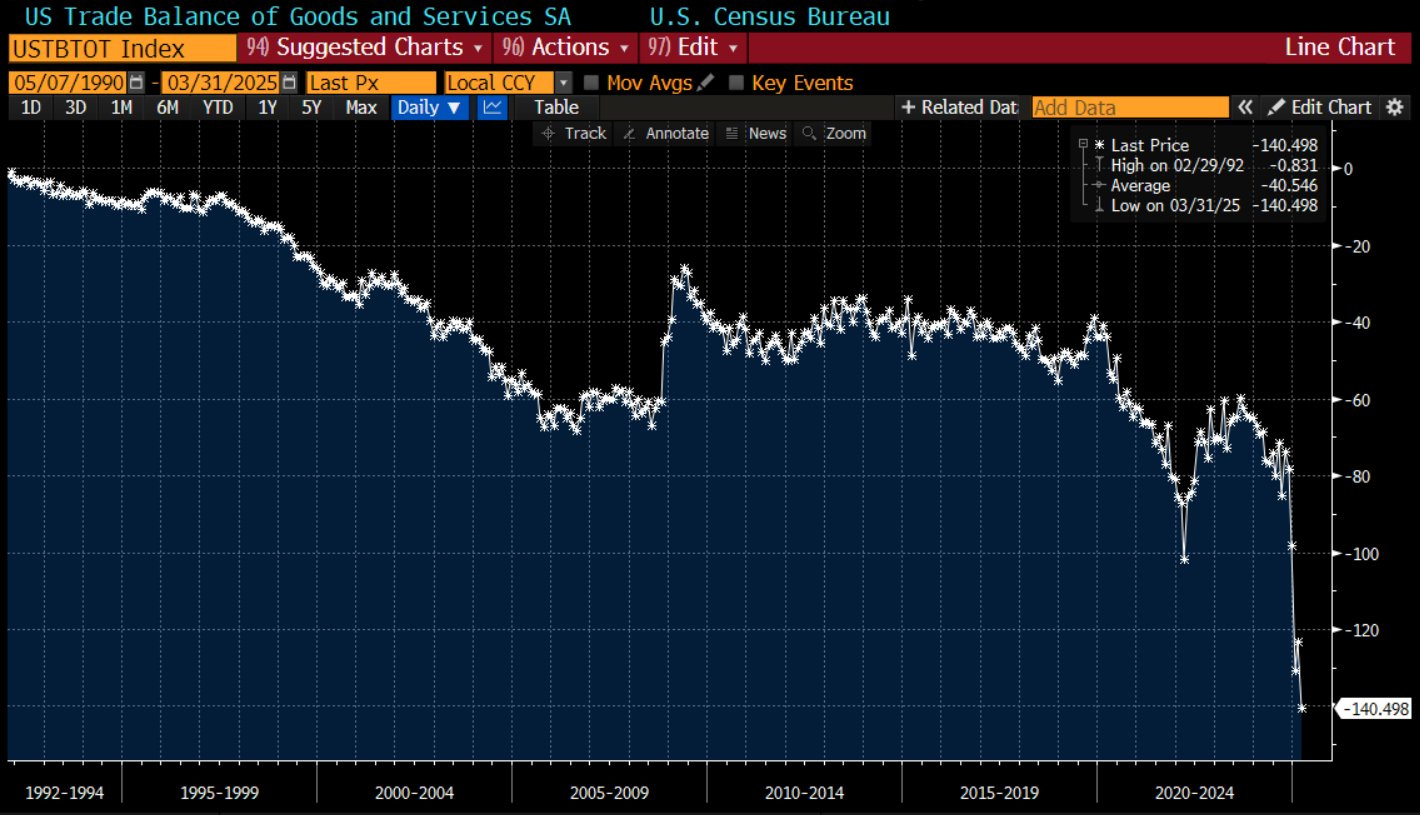The width and height of the screenshot is (1420, 815).
Task: Click the Zoom magnifier tool
Action: tap(833, 133)
